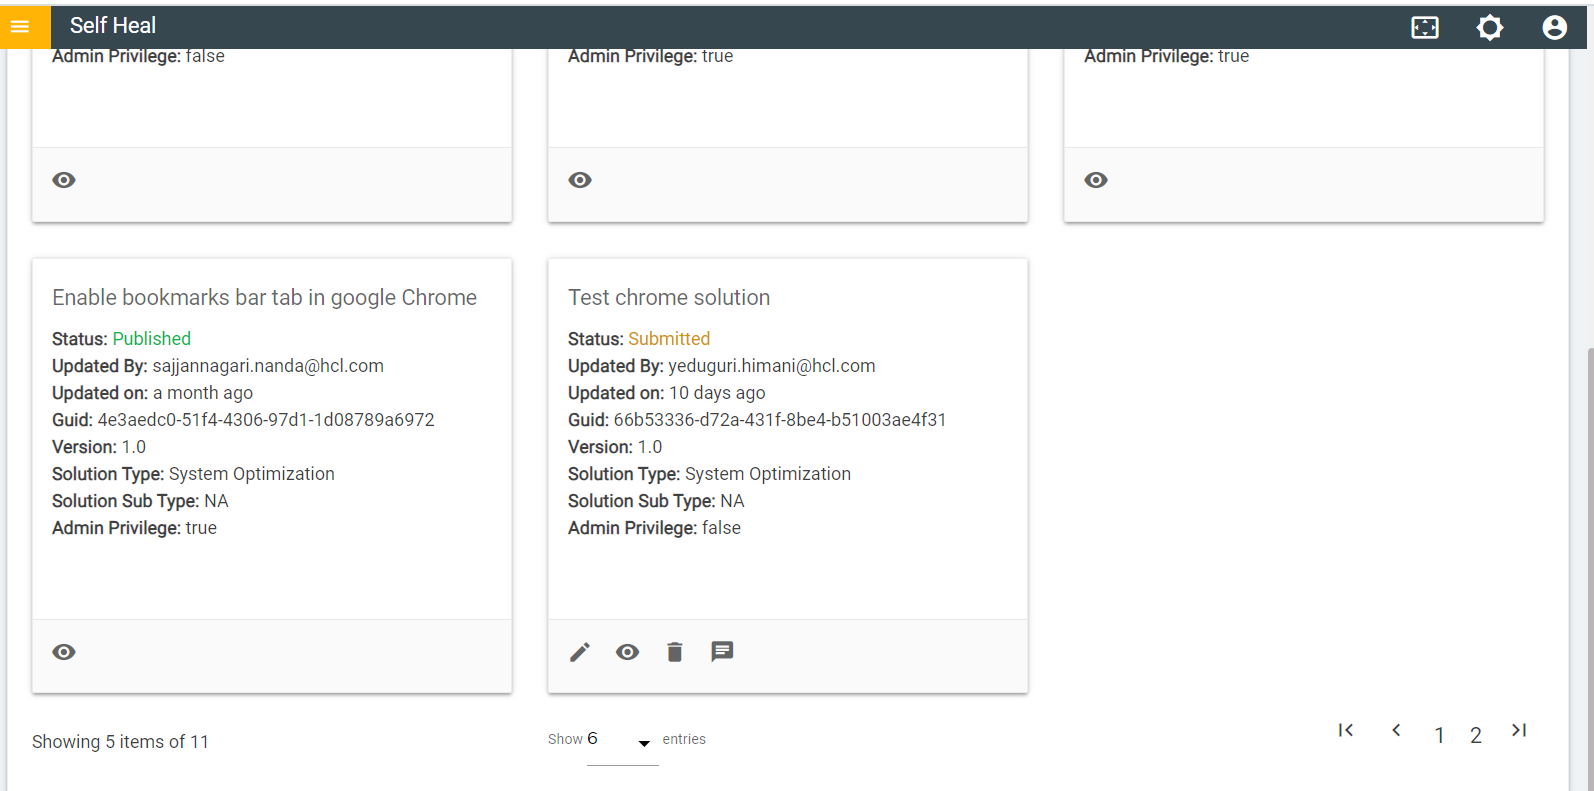1594x791 pixels.
Task: Jump to the first page
Action: point(1346,730)
